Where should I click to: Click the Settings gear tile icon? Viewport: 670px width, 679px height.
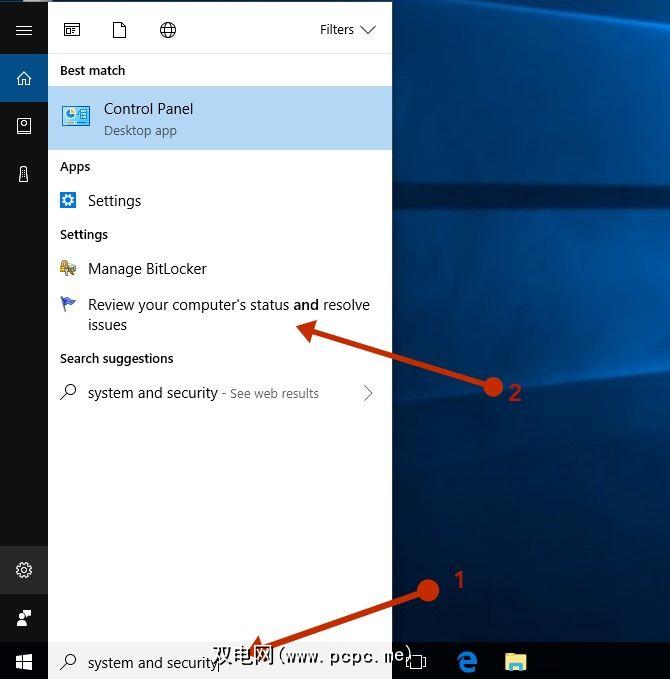tap(68, 200)
